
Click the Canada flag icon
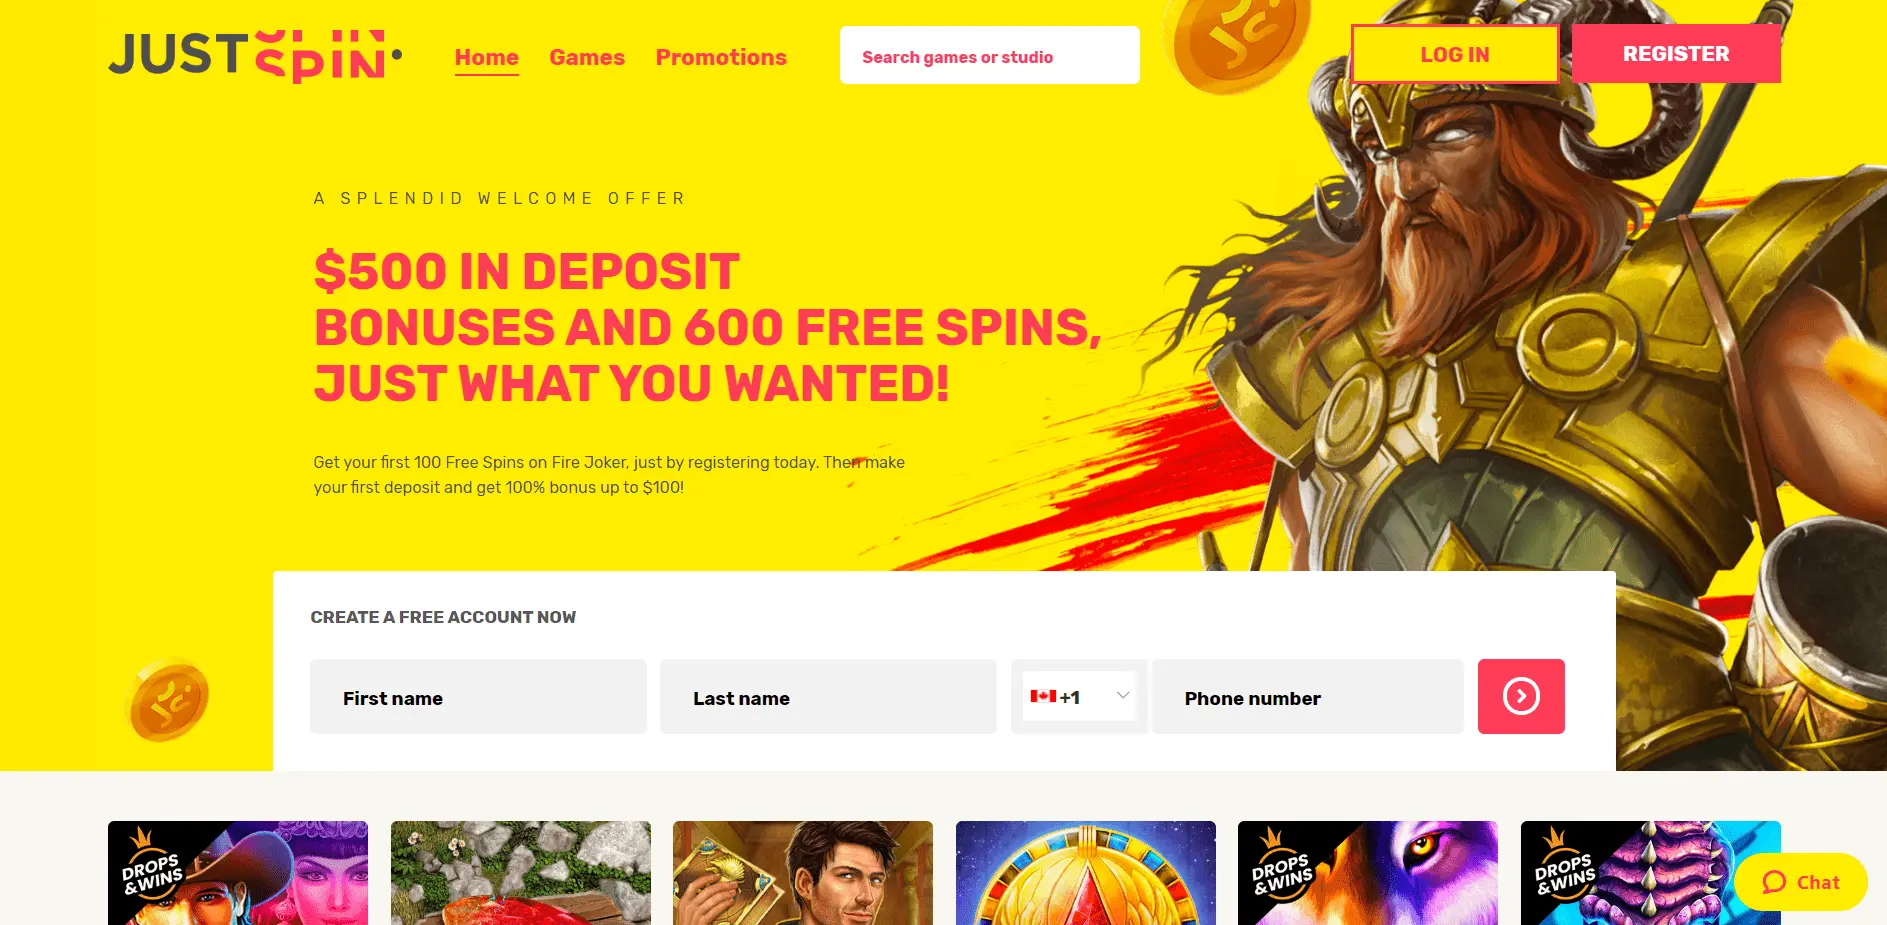click(1043, 697)
